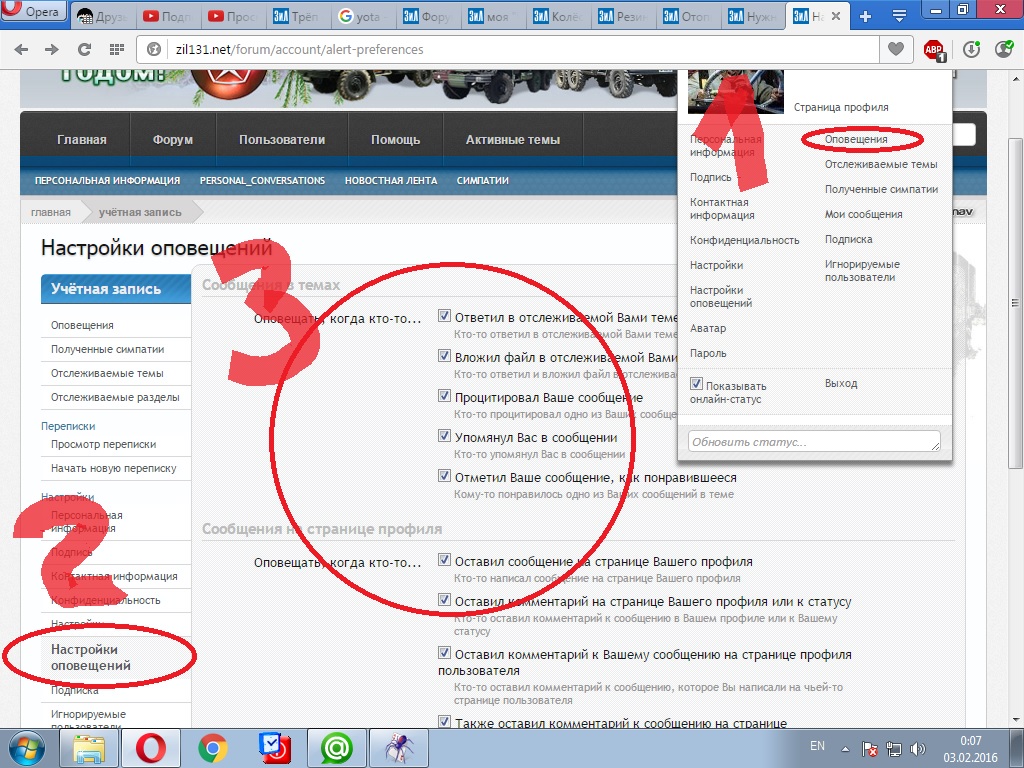Click the browser Back arrow button
Screen dimensions: 1024x768
pos(21,49)
